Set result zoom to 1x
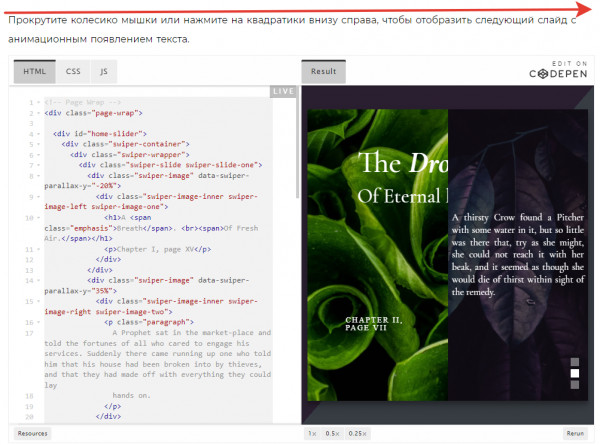The image size is (600, 445). pyautogui.click(x=312, y=434)
